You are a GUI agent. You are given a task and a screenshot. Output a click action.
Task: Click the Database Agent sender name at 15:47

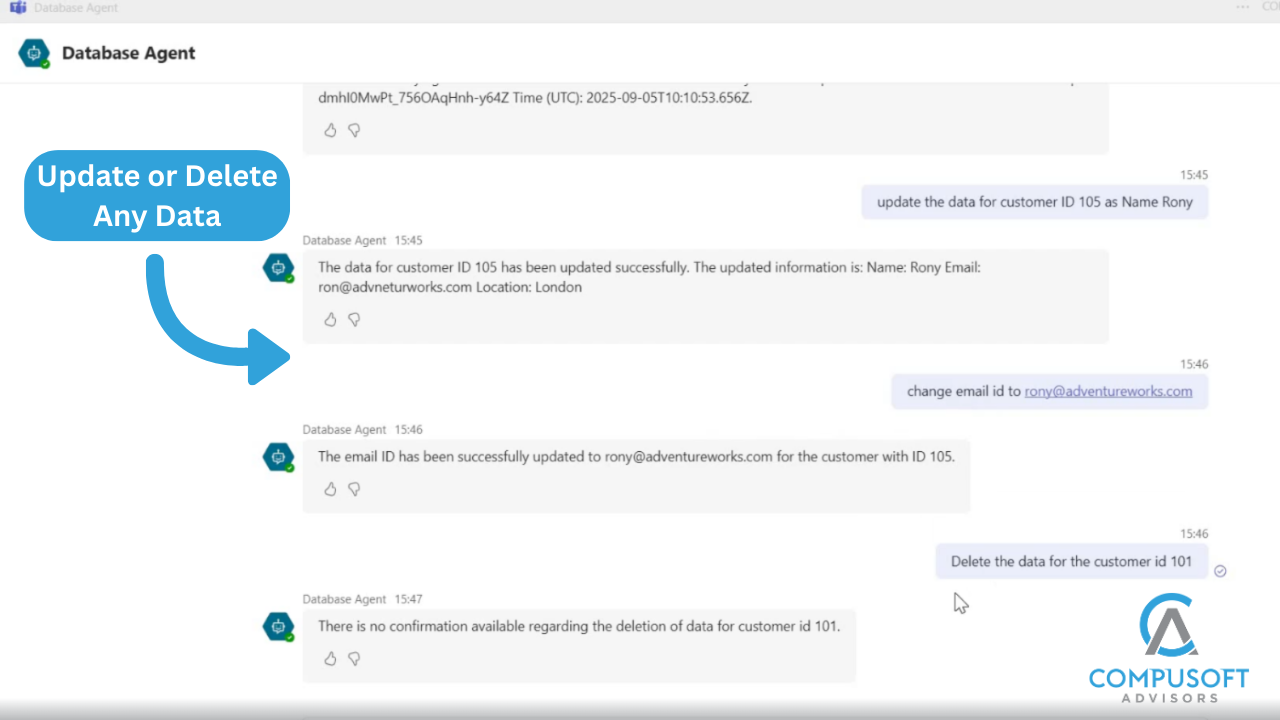pyautogui.click(x=344, y=599)
